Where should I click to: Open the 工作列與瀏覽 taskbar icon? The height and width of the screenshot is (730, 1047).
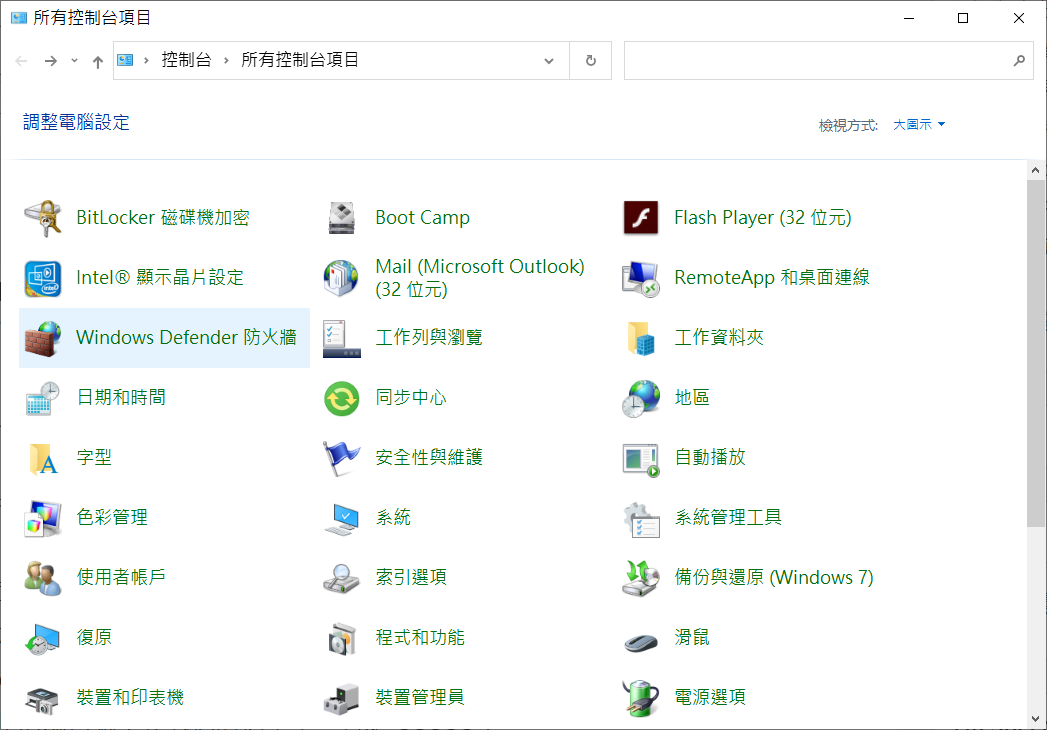pos(342,338)
